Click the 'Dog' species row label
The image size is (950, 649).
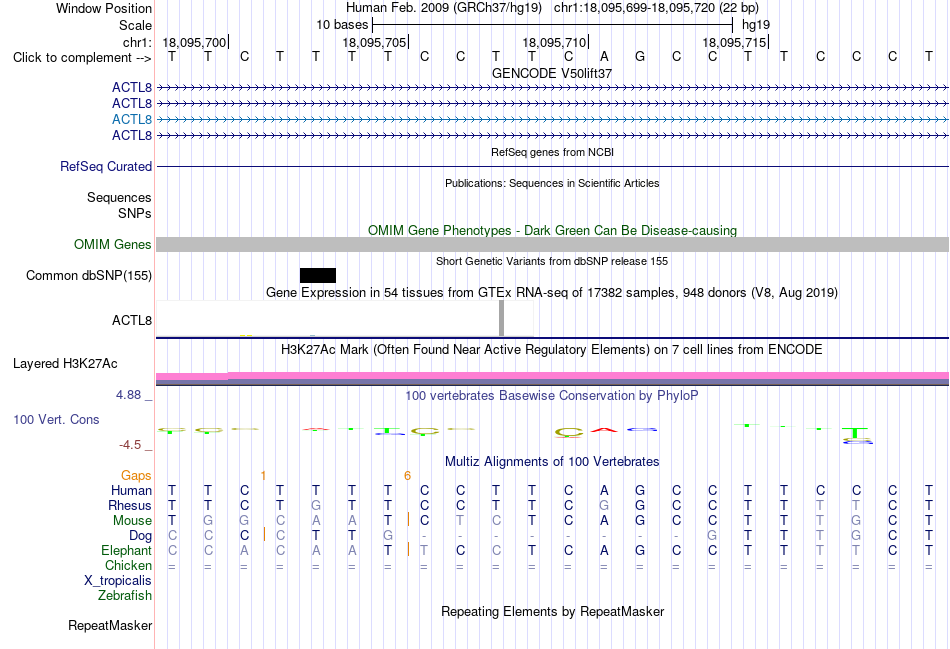coord(140,536)
